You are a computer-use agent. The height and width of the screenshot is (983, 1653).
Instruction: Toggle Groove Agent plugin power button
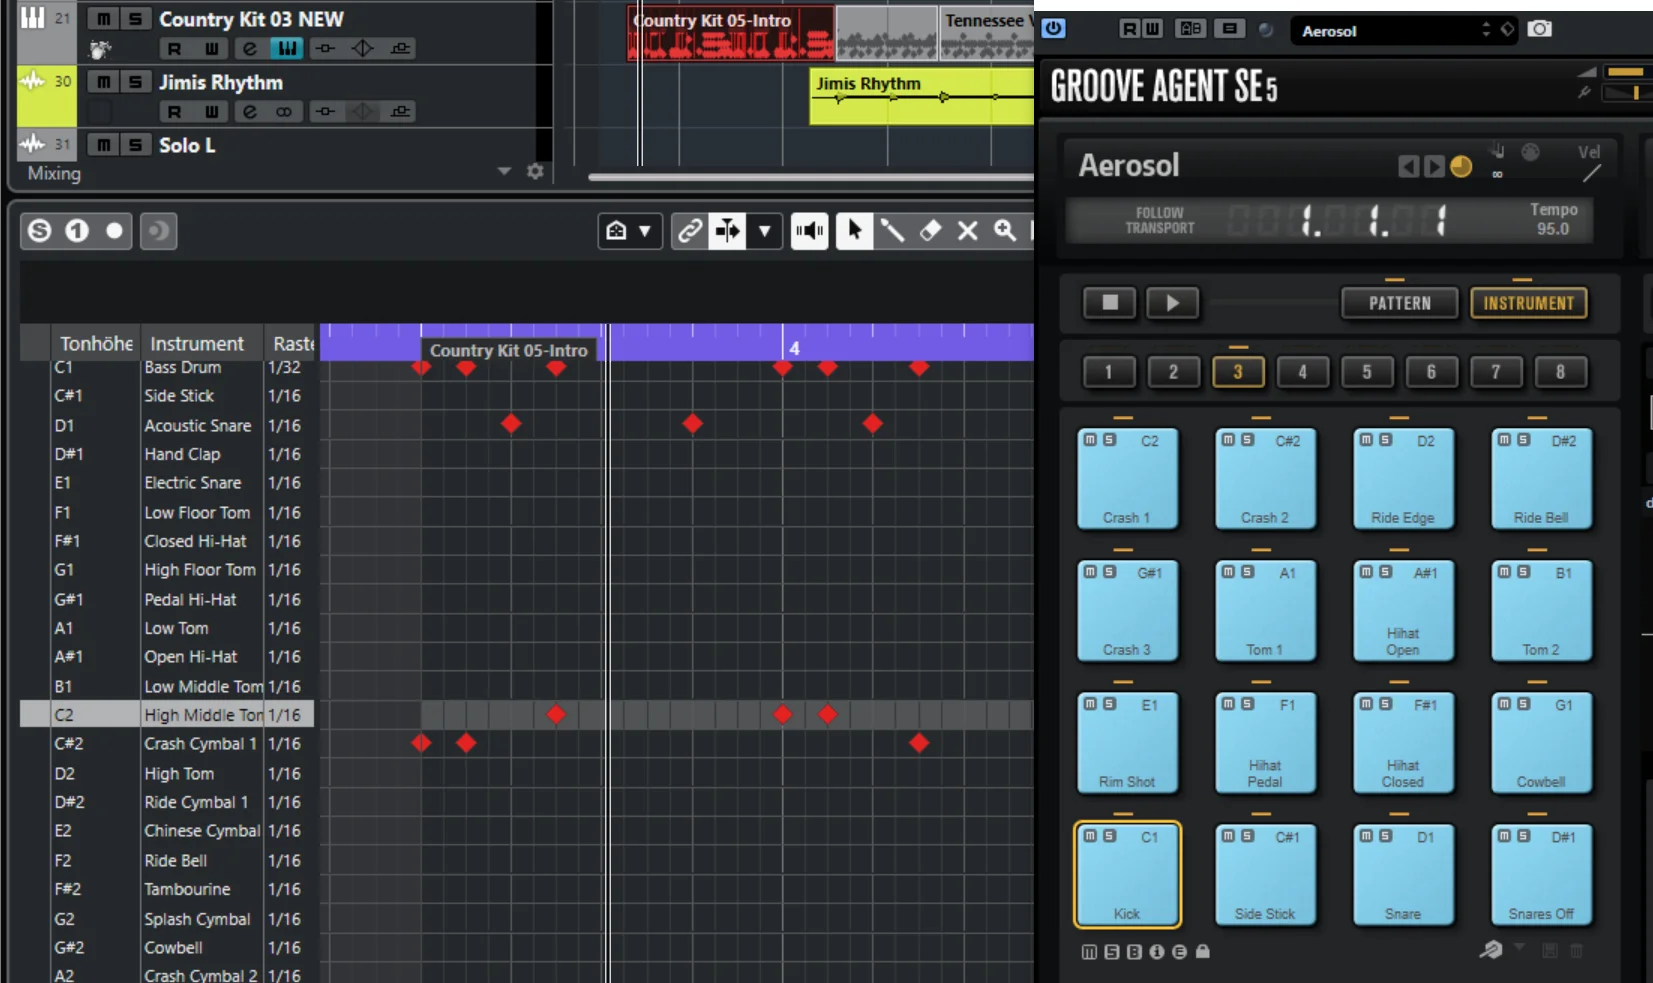(x=1054, y=29)
